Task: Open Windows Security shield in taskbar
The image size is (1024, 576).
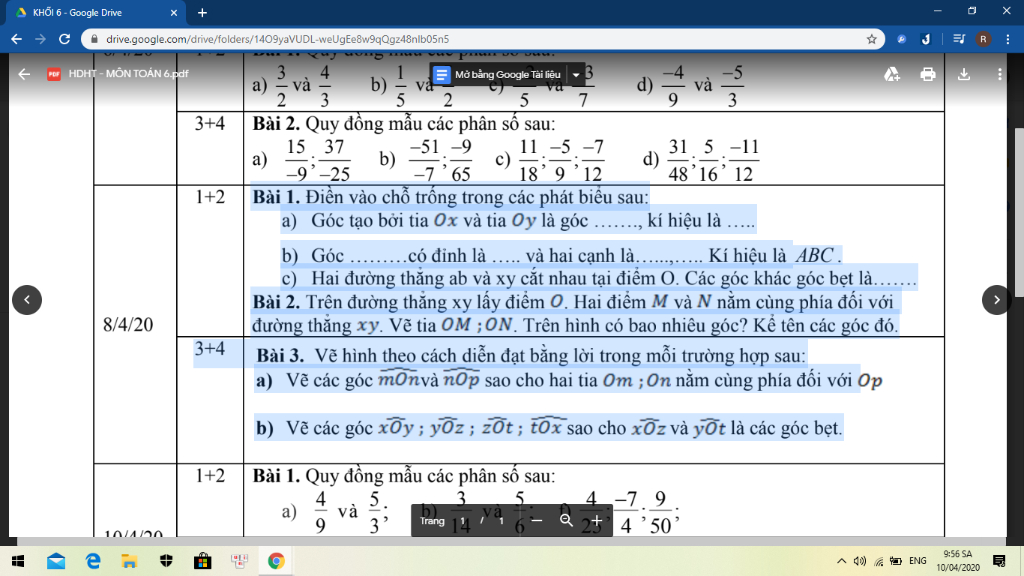Action: pyautogui.click(x=166, y=561)
